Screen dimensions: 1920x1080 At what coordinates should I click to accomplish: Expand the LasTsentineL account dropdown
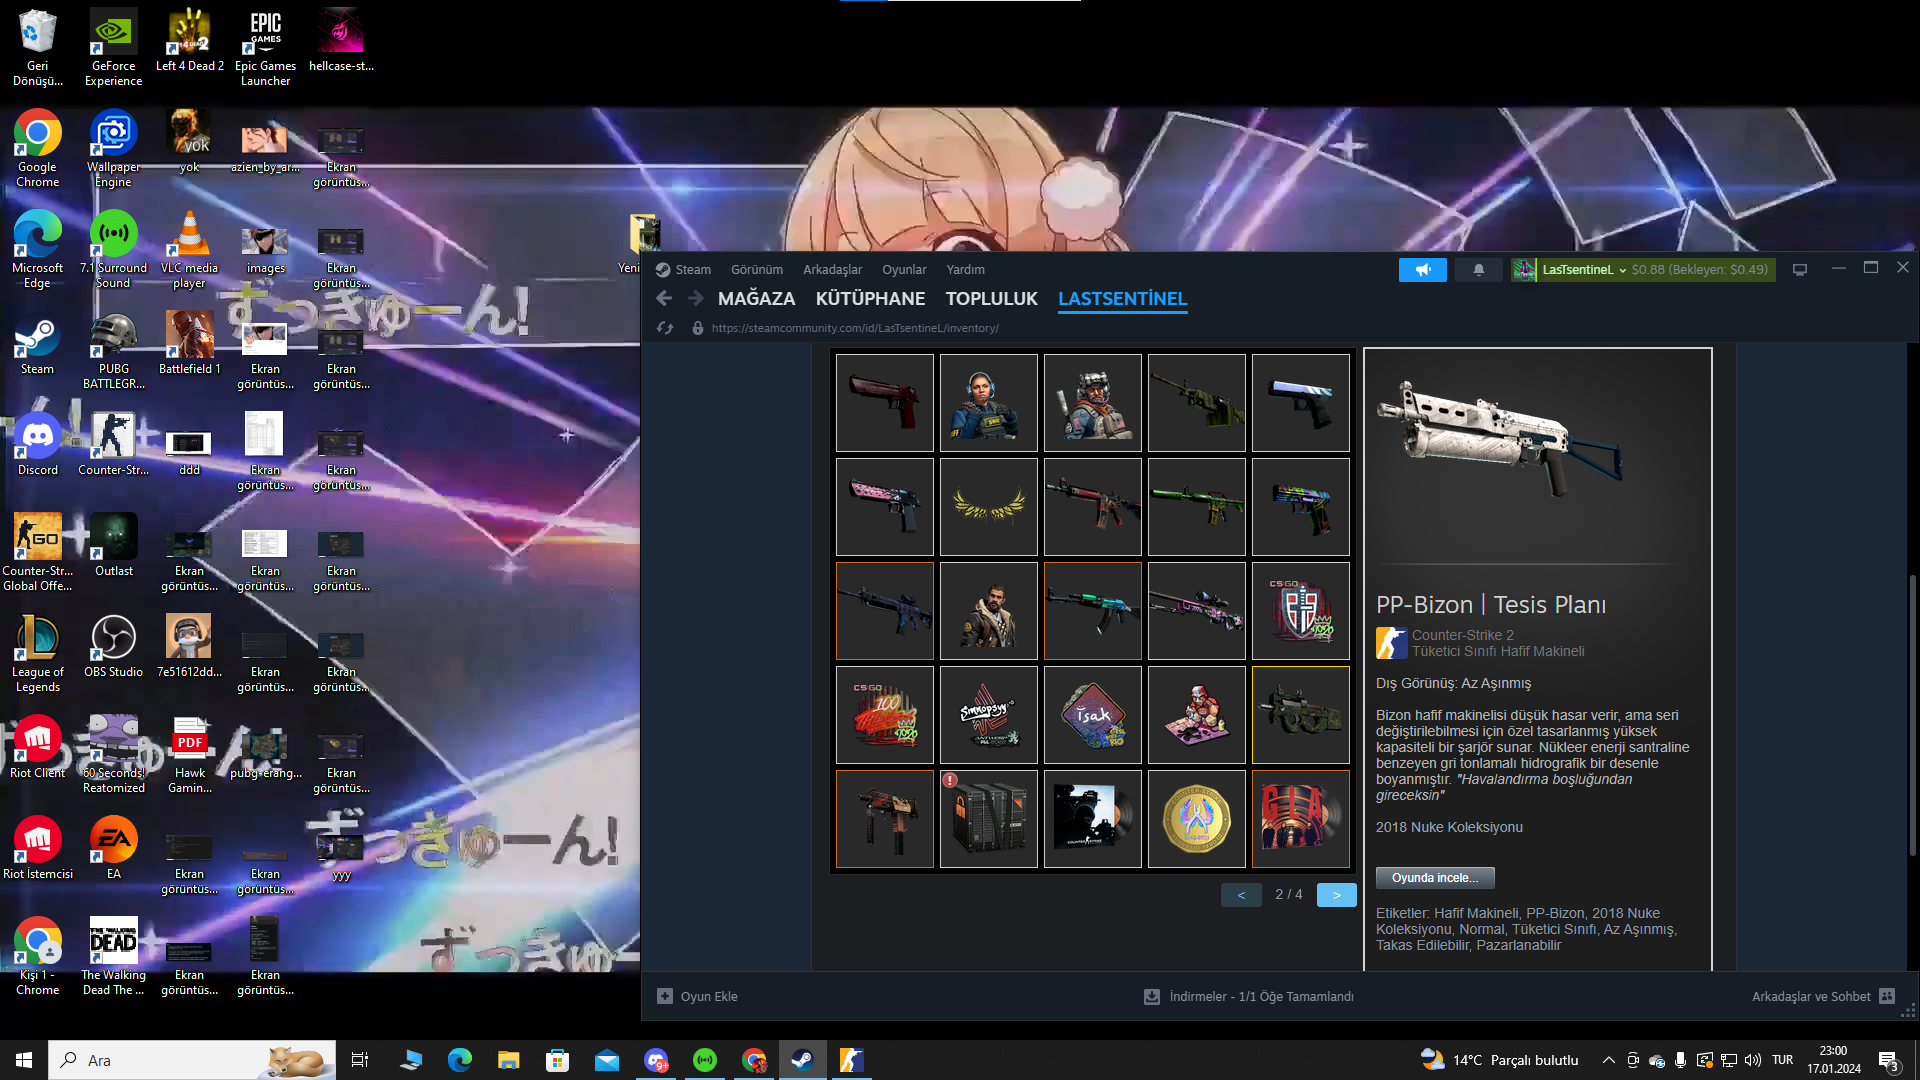[1622, 270]
